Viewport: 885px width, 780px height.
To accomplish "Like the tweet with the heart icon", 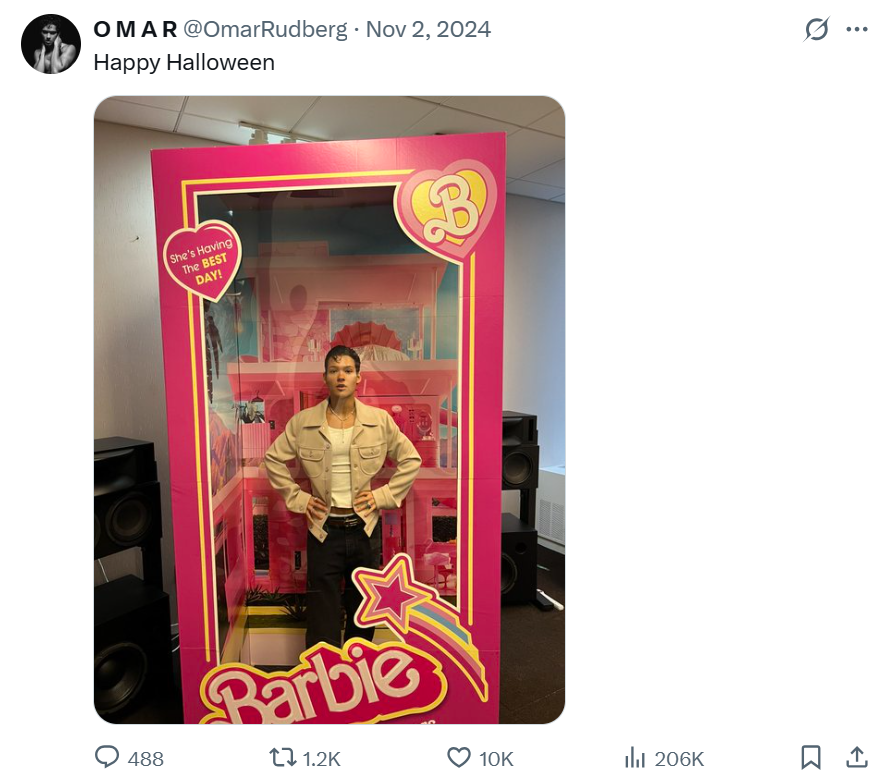I will tap(459, 757).
